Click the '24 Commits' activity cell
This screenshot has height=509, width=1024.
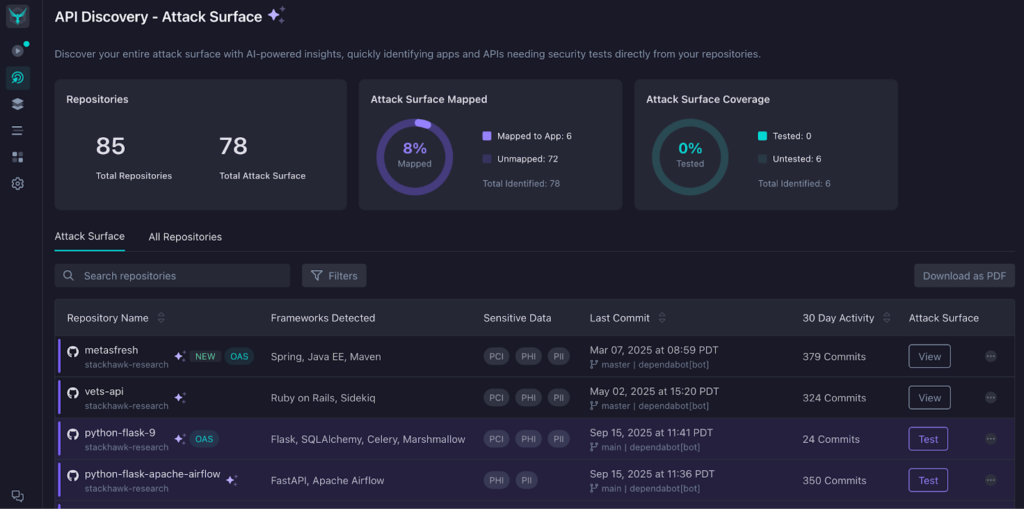coord(831,438)
